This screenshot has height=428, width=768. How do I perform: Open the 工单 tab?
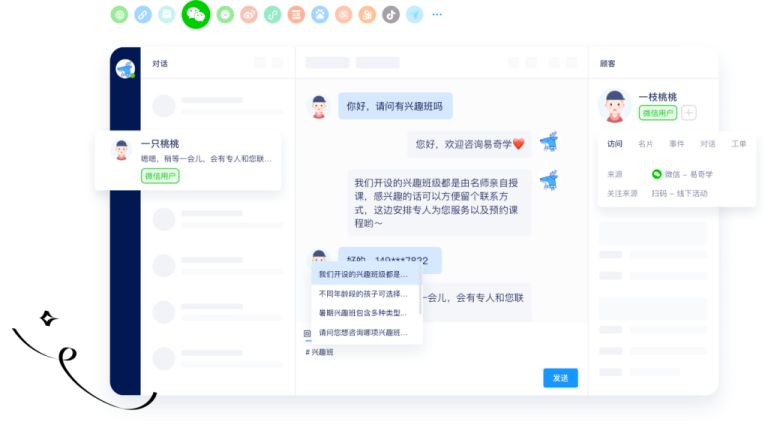[739, 143]
